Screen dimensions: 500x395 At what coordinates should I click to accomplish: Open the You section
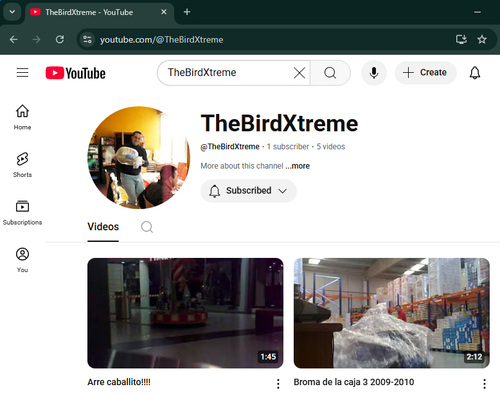(x=22, y=260)
